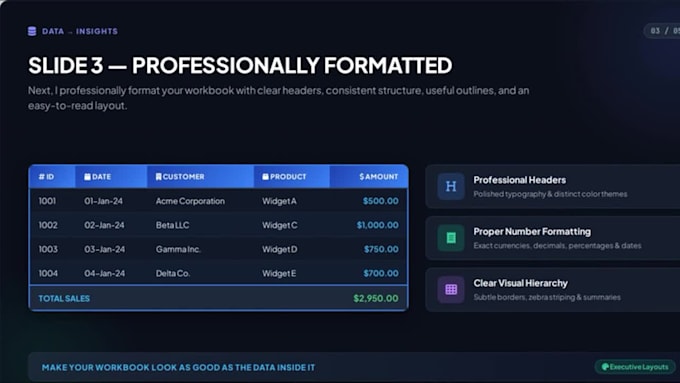Click date cell 01-Jan-24

[x=104, y=201]
